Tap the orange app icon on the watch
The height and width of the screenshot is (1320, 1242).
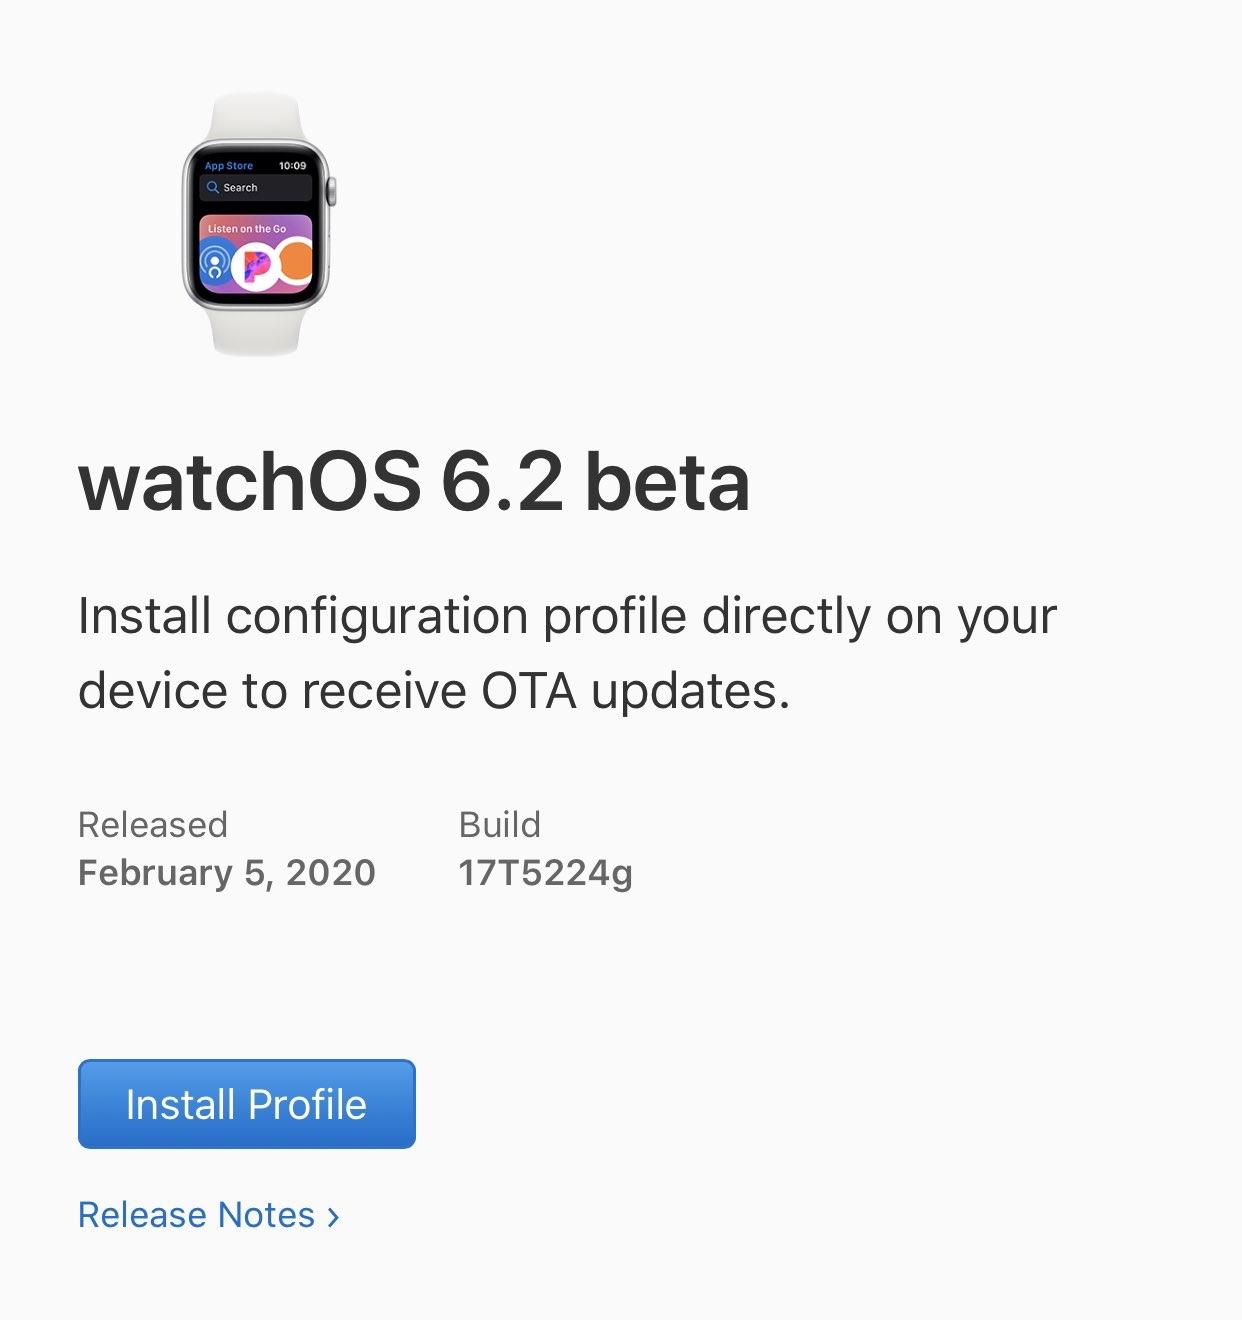297,264
